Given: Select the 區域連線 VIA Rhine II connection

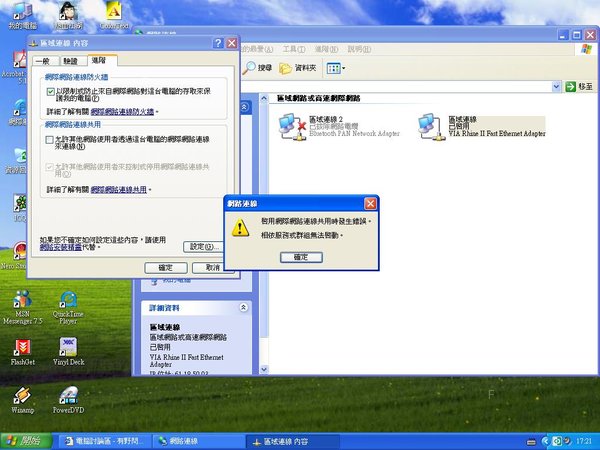Looking at the screenshot, I should click(x=482, y=127).
